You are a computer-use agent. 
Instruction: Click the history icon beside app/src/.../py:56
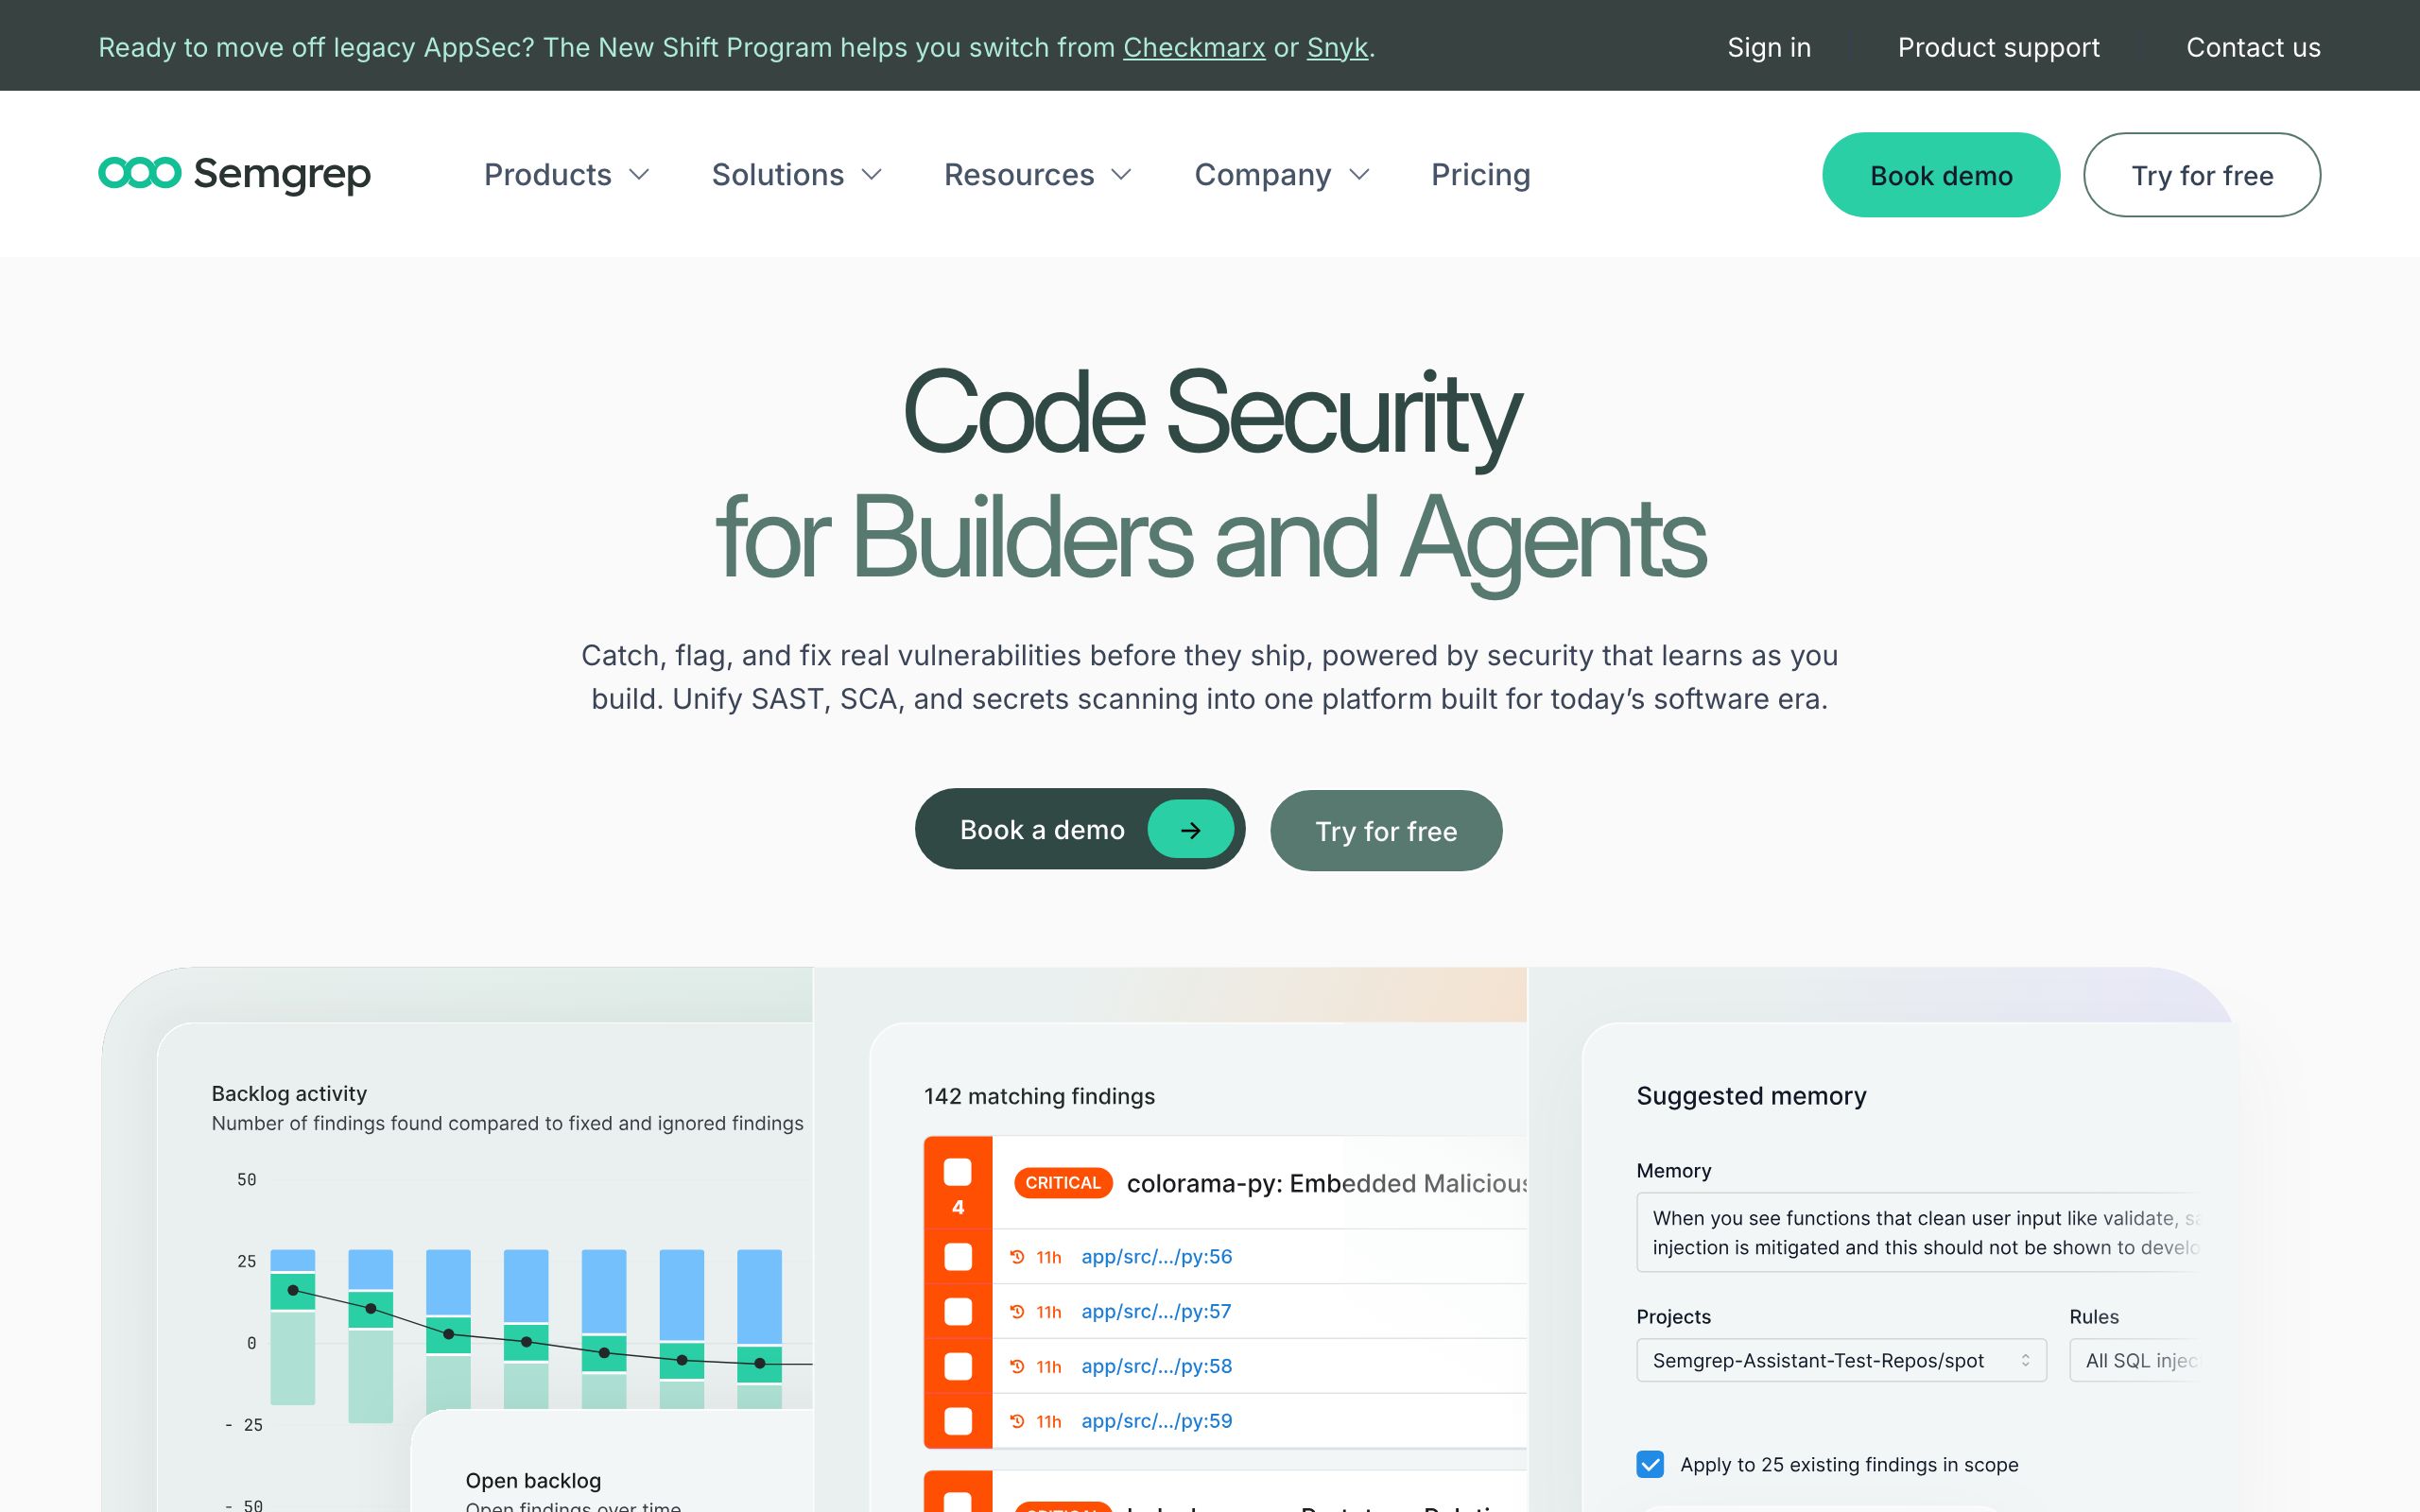click(1017, 1257)
